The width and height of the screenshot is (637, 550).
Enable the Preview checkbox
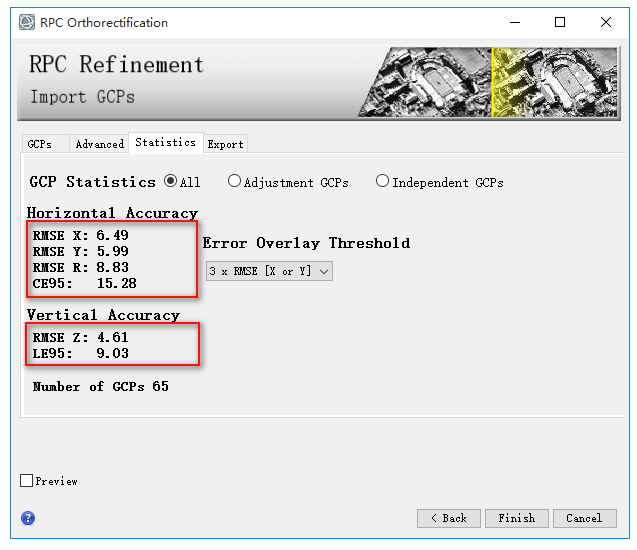click(x=26, y=481)
